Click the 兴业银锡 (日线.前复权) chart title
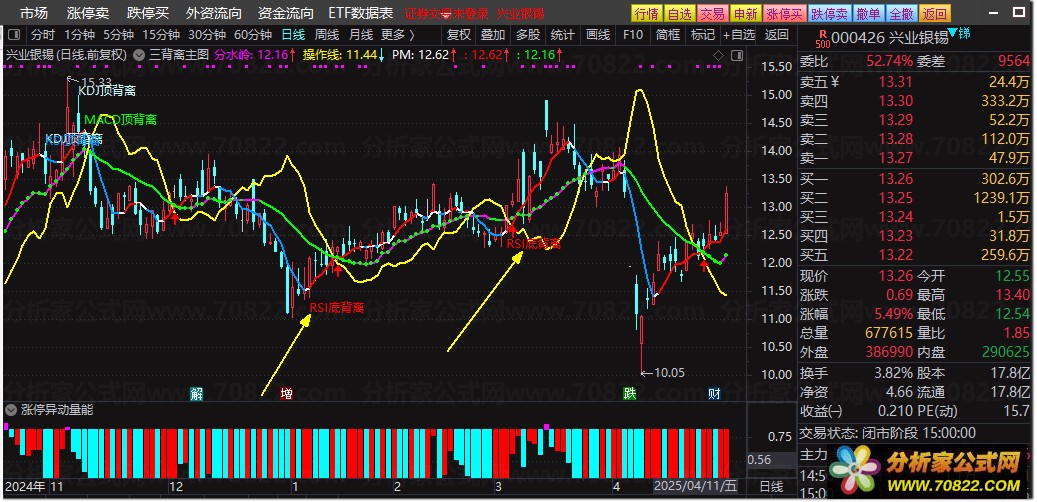The height and width of the screenshot is (502, 1037). click(66, 56)
